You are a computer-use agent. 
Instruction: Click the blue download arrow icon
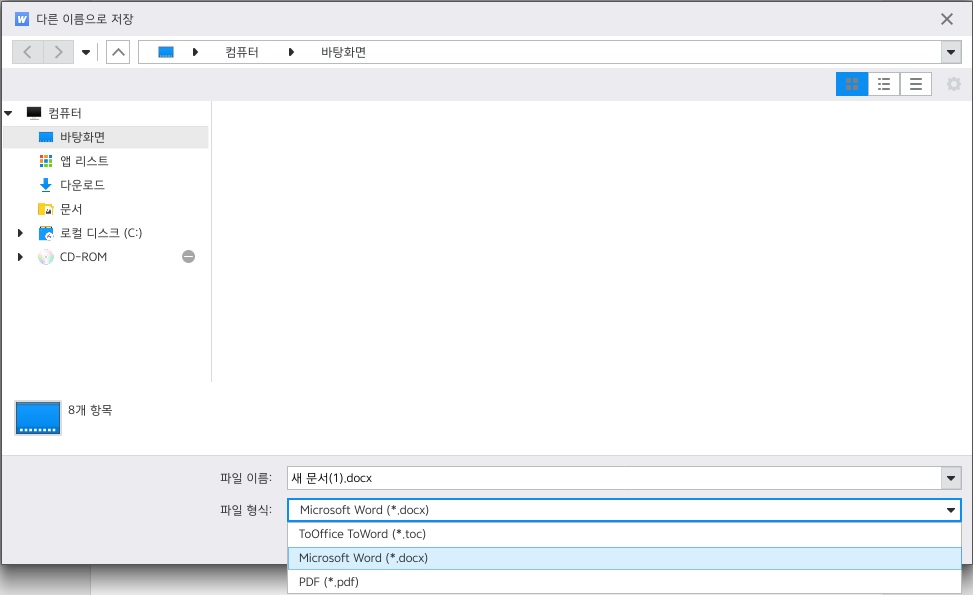(46, 185)
